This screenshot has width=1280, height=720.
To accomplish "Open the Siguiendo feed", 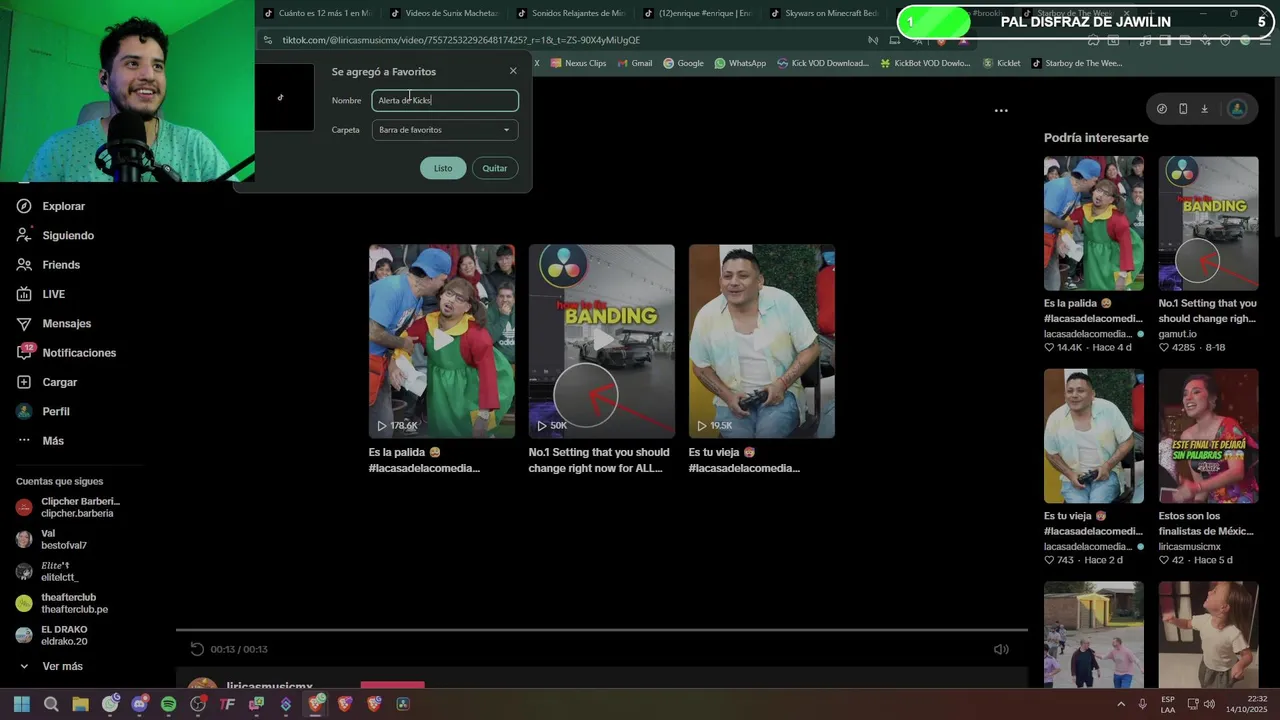I will click(x=56, y=235).
